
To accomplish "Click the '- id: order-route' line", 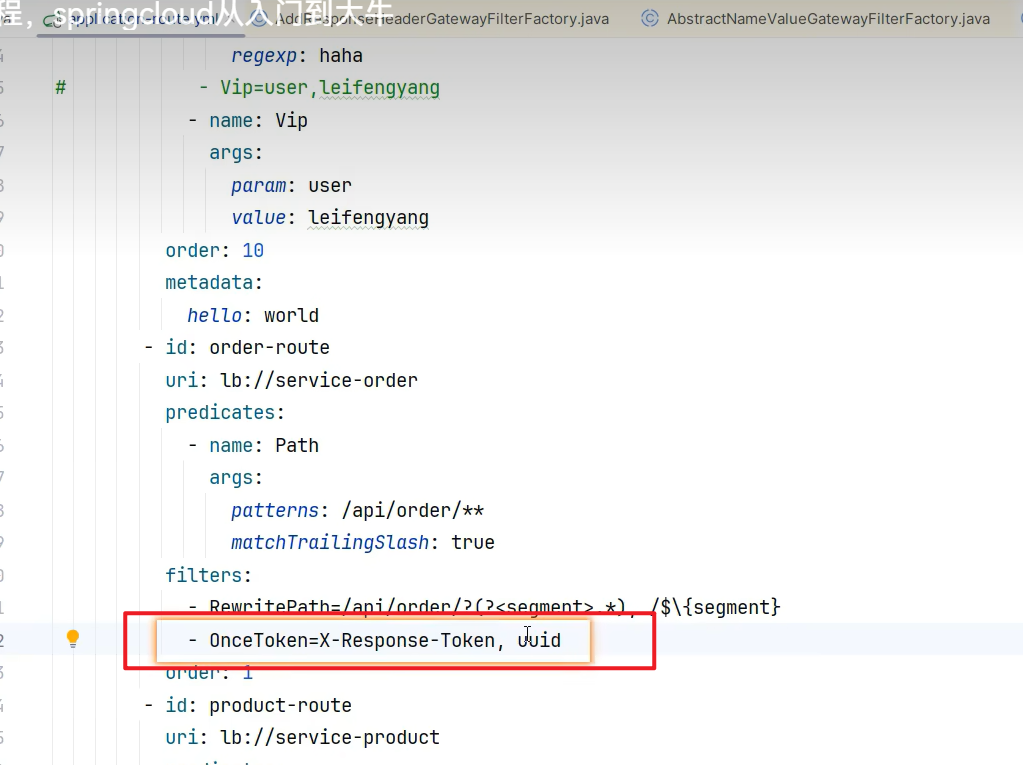I will point(237,347).
